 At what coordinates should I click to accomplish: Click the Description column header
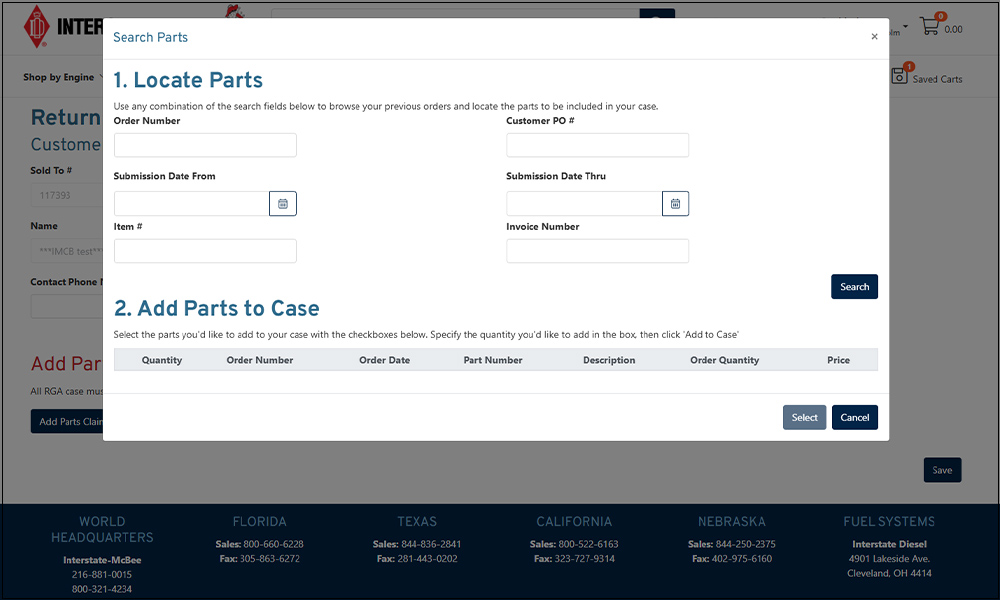pyautogui.click(x=609, y=360)
